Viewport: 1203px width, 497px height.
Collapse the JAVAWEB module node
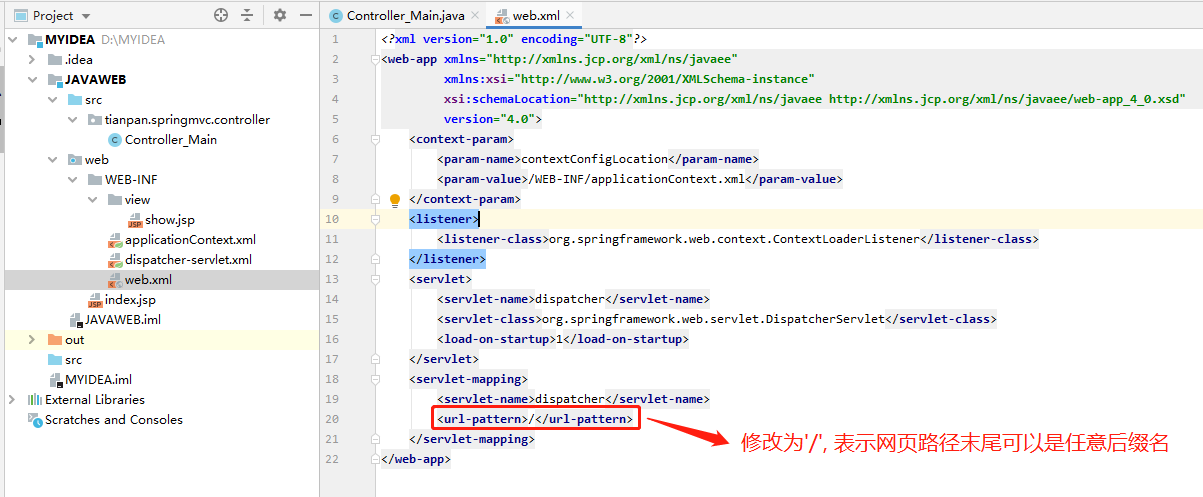33,79
